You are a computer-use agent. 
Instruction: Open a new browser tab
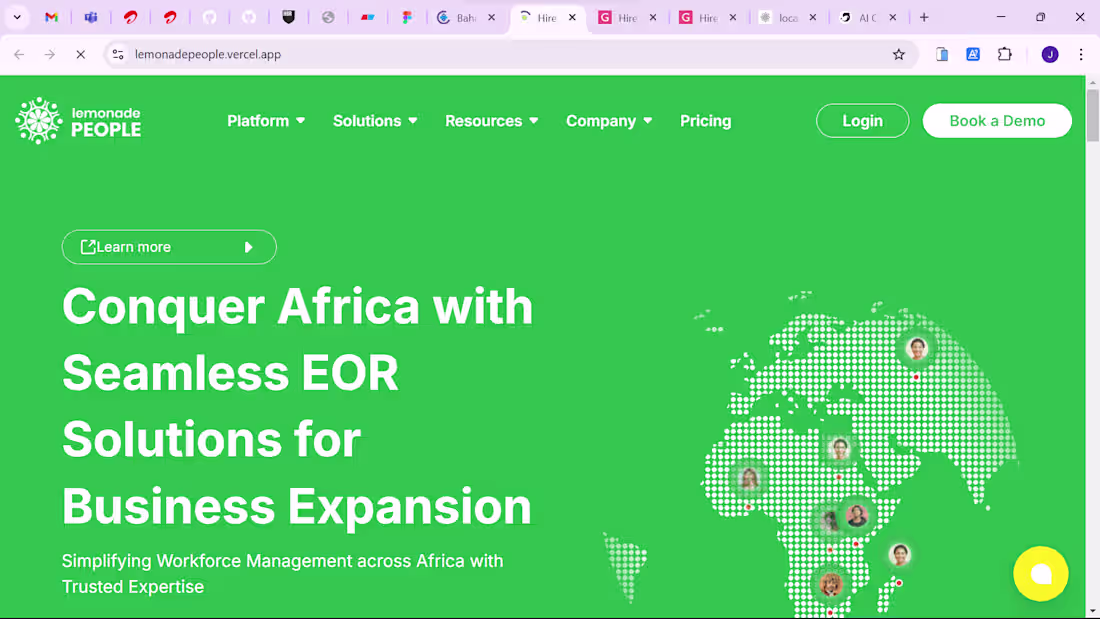(924, 18)
